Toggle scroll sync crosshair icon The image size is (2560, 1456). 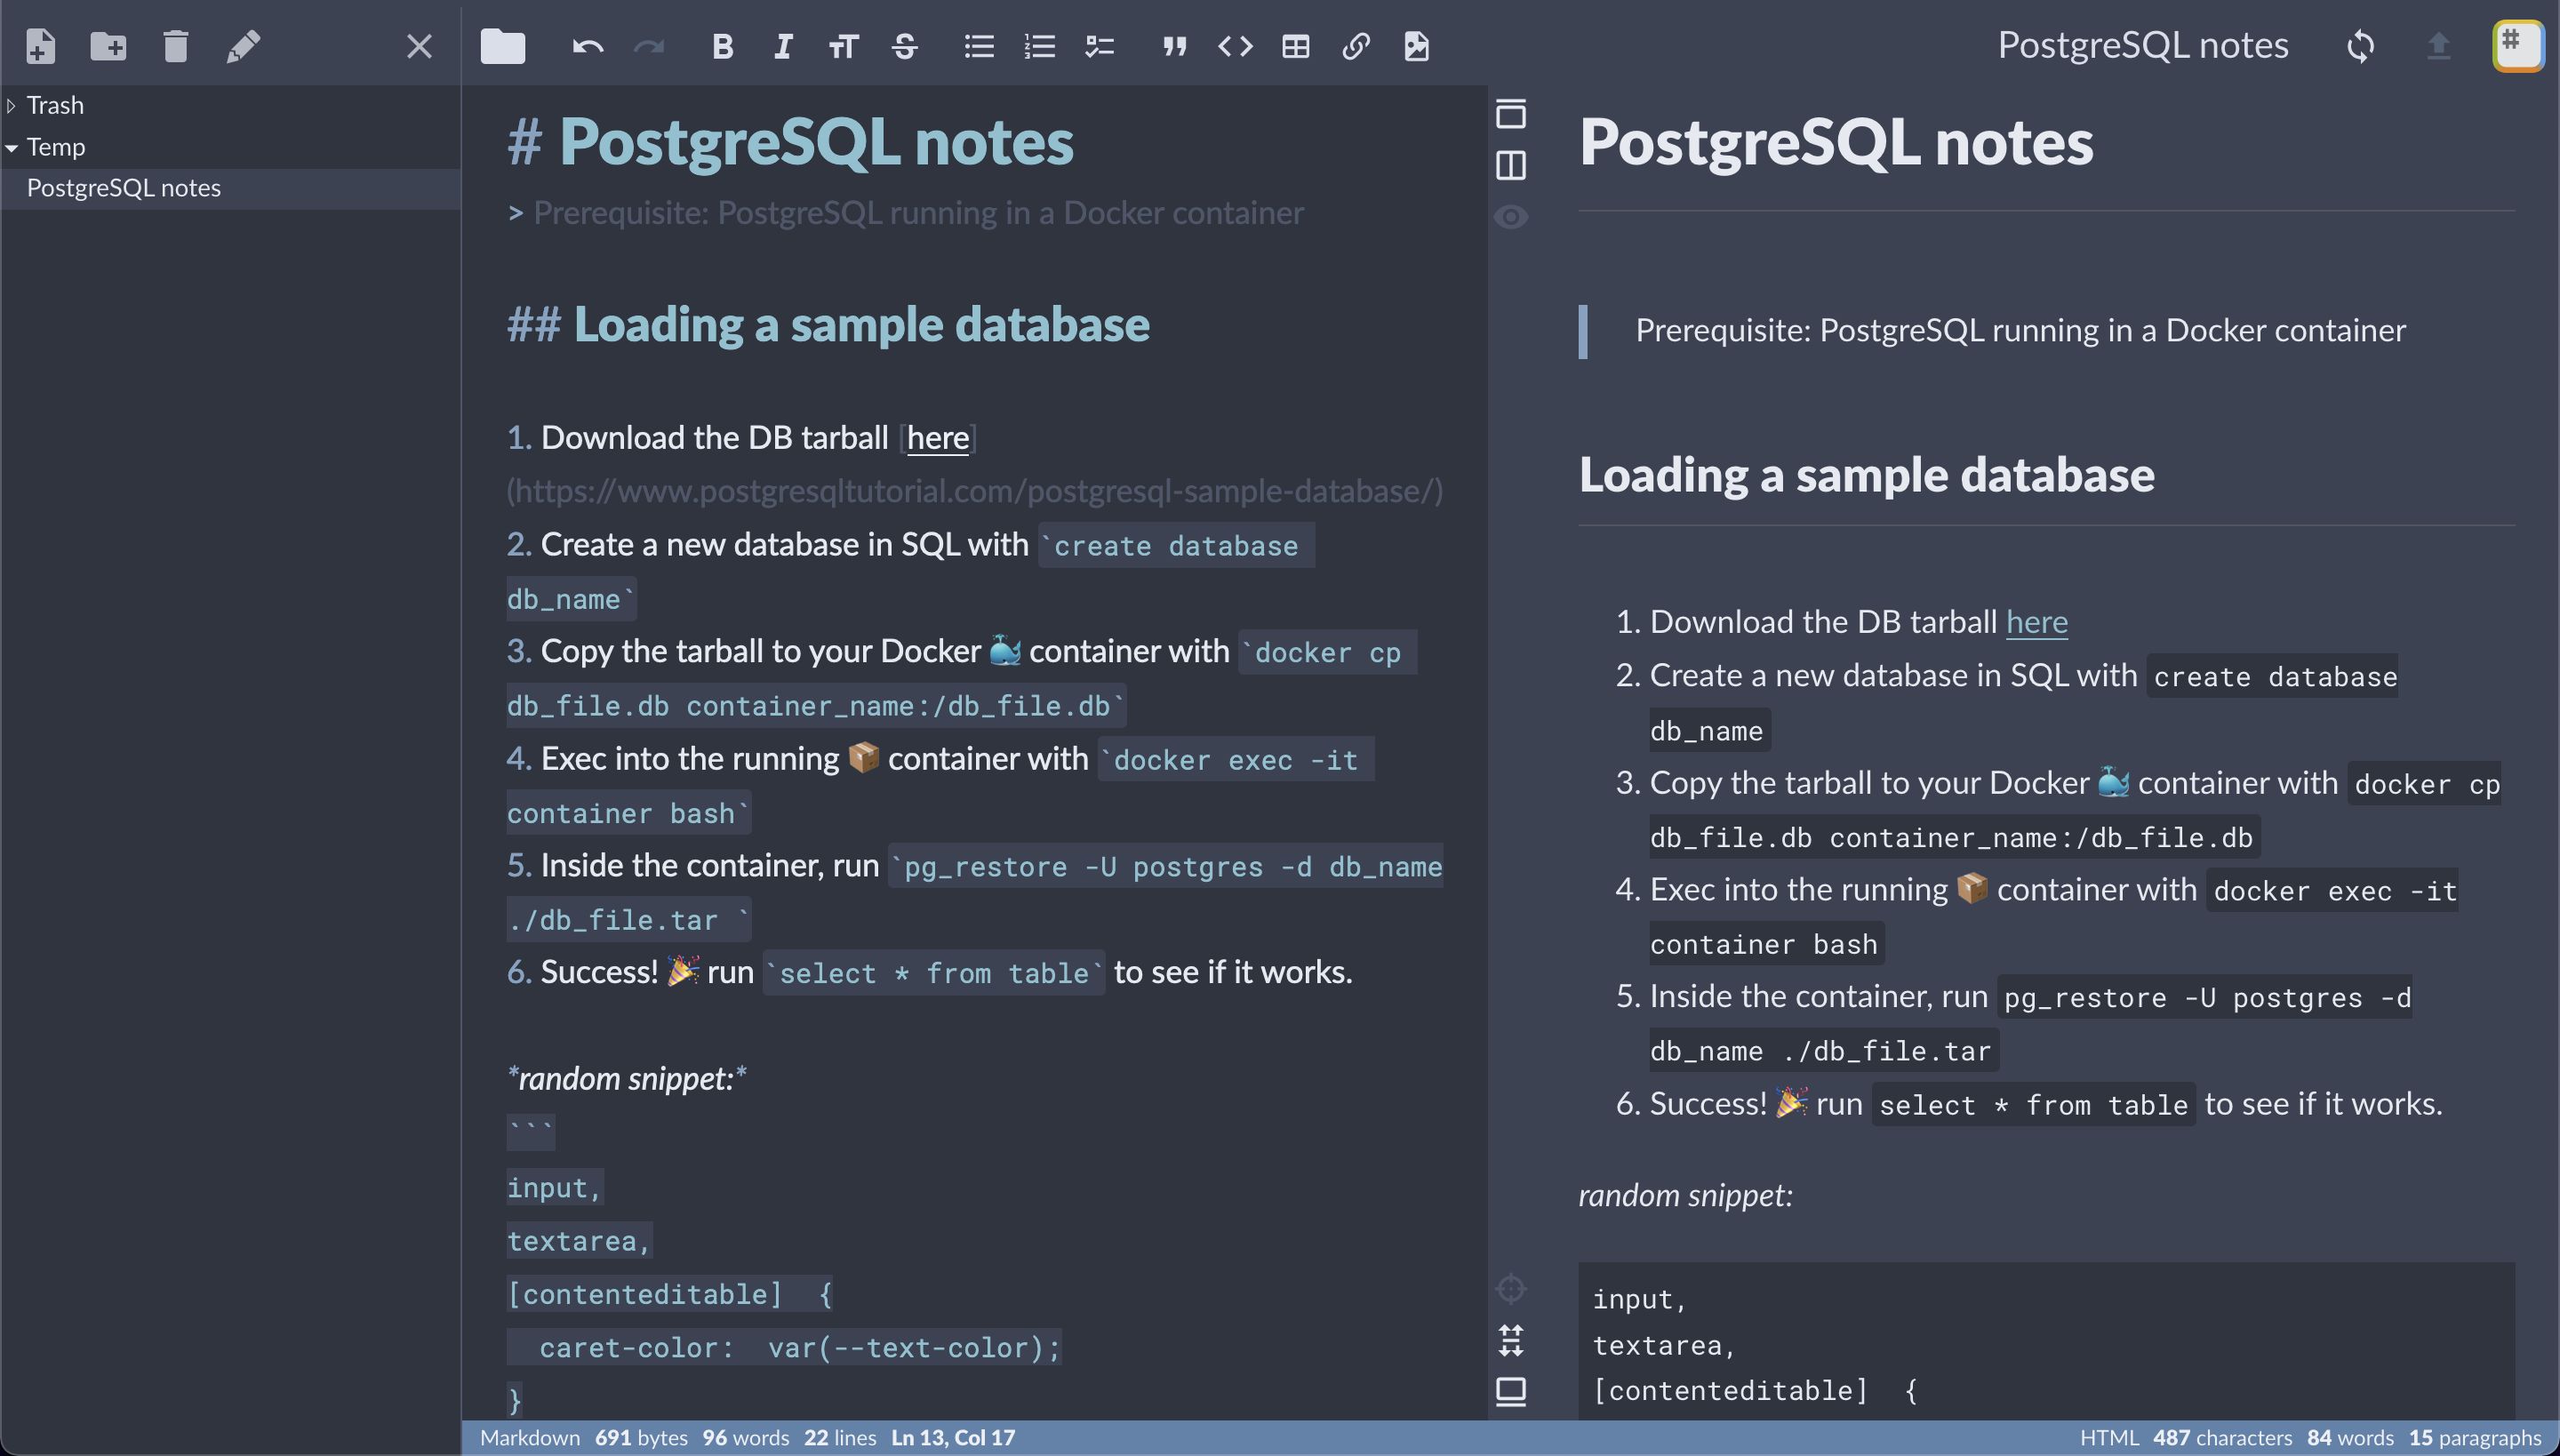[1511, 1288]
